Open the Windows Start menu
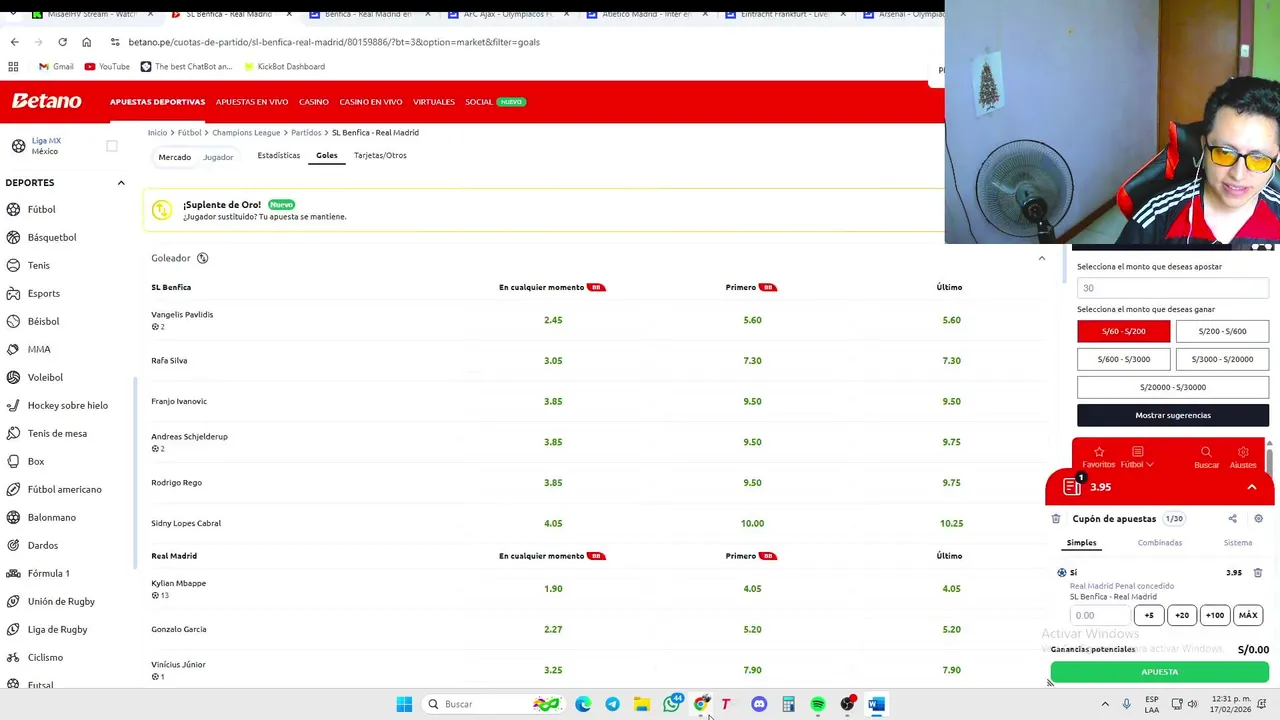This screenshot has width=1280, height=720. 404,704
